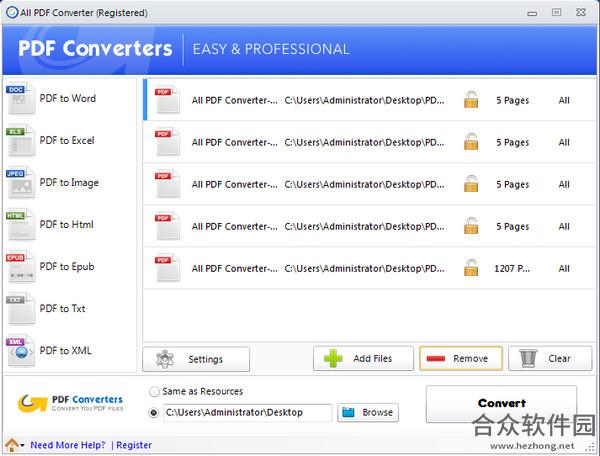Minimize the All PDF Converter window

[x=532, y=13]
